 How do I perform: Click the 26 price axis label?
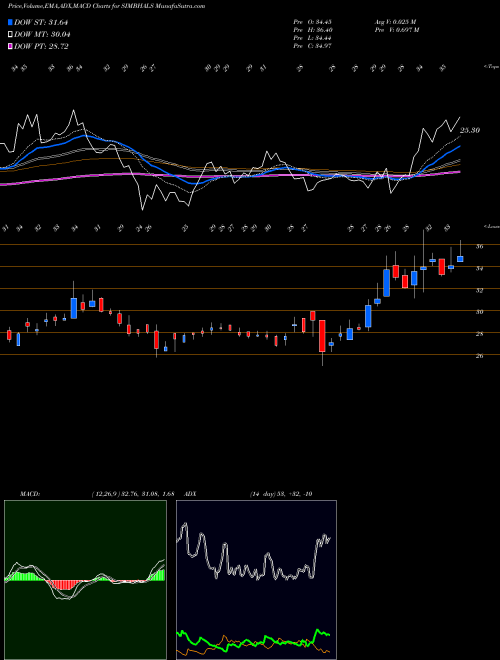coord(479,356)
